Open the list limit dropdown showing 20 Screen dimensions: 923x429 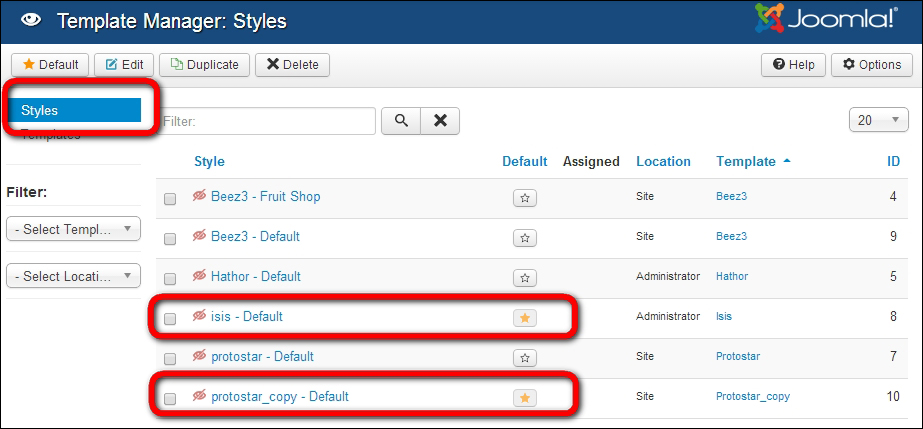point(878,120)
